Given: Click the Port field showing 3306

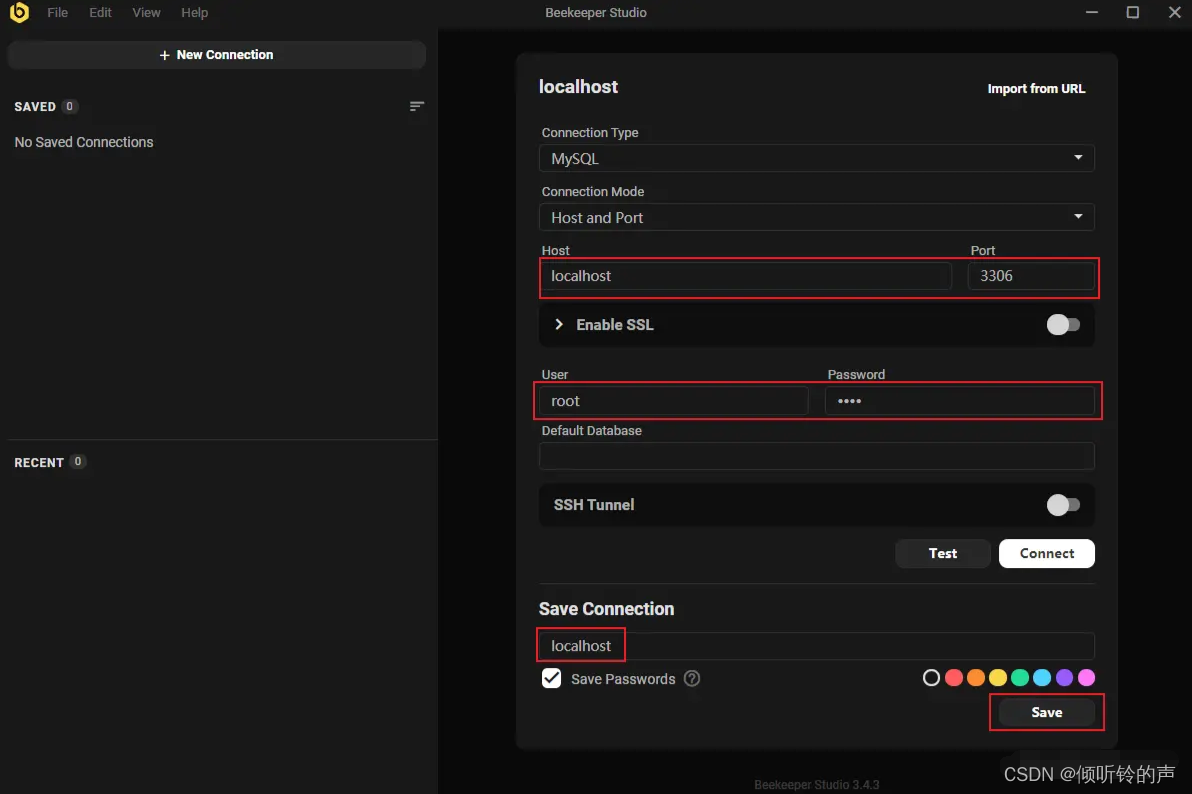Looking at the screenshot, I should (1031, 276).
